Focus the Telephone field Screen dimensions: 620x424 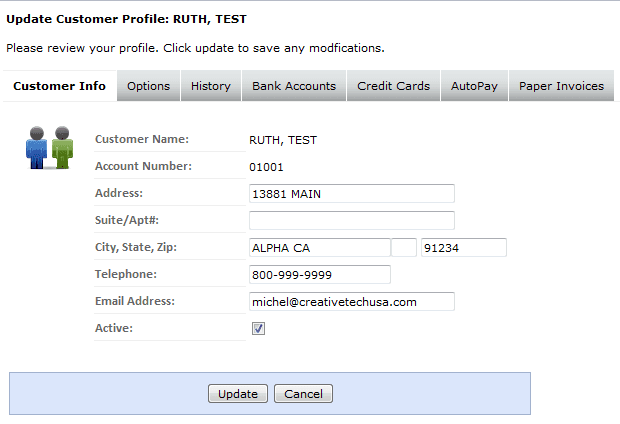click(x=319, y=274)
